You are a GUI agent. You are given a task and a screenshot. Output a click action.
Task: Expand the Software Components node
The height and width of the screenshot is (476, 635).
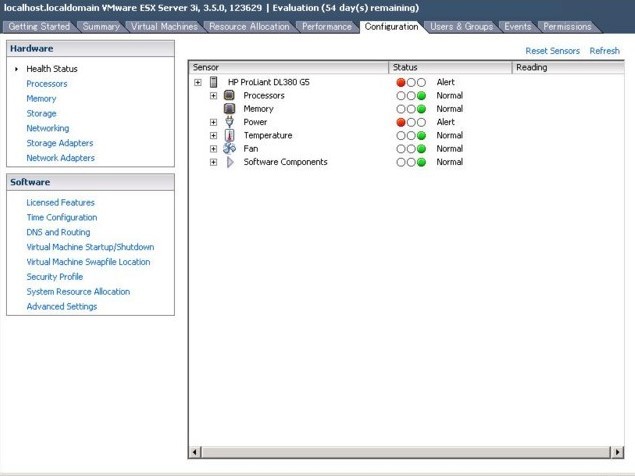tap(213, 162)
